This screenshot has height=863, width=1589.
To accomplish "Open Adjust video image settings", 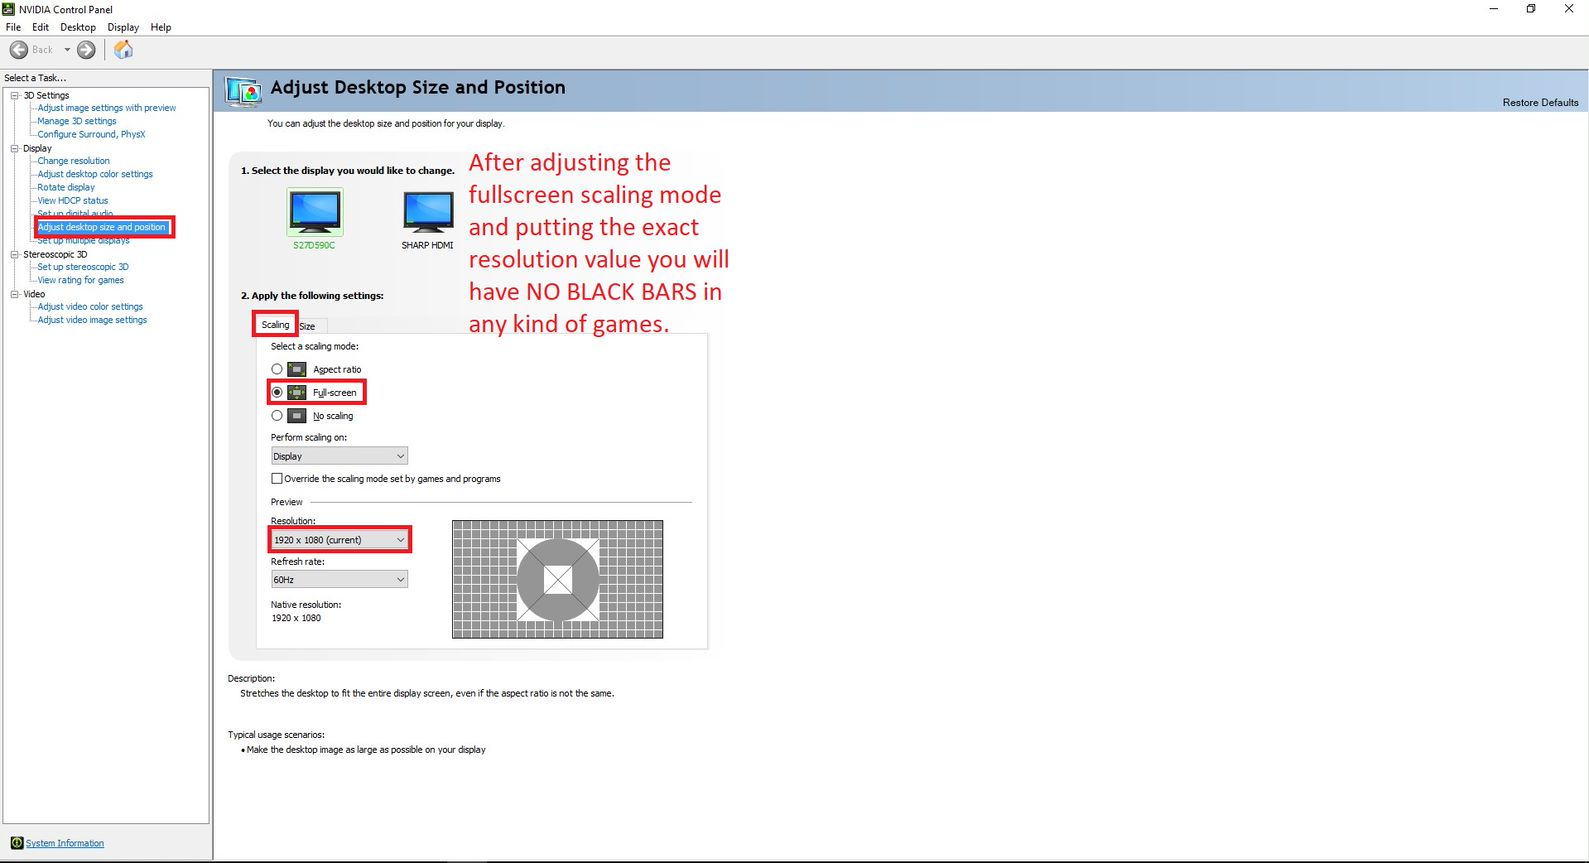I will pyautogui.click(x=92, y=320).
